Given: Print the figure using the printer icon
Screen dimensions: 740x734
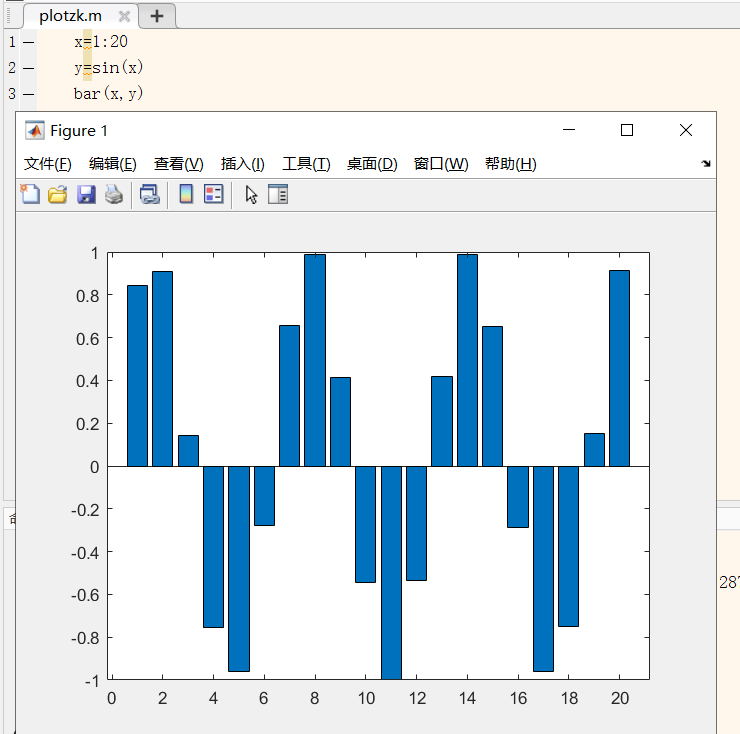Looking at the screenshot, I should (114, 194).
